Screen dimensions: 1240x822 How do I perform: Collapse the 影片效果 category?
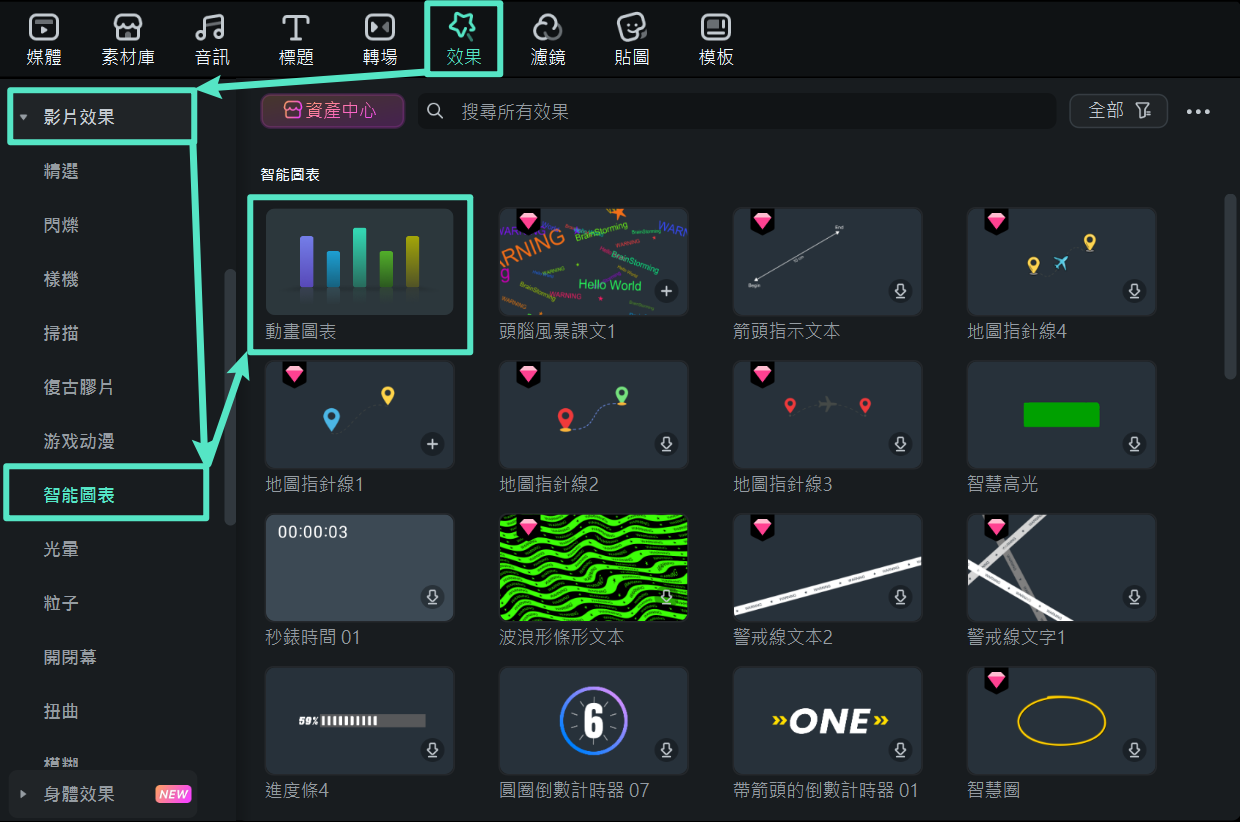24,118
